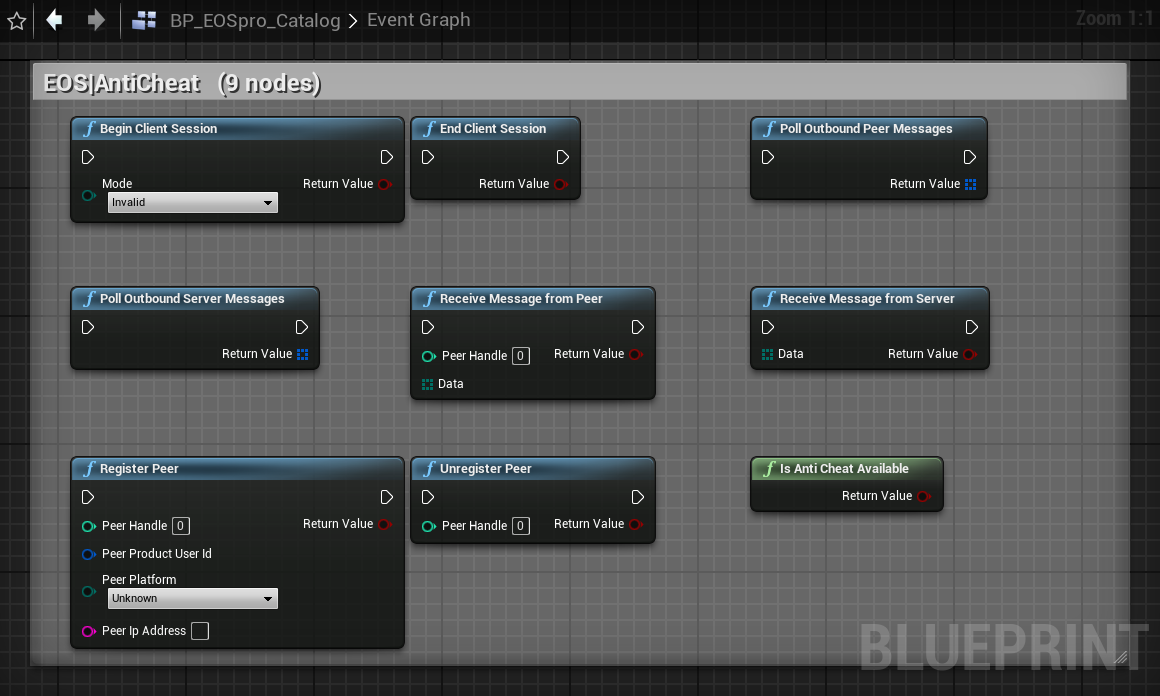The width and height of the screenshot is (1160, 696).
Task: Open Peer Platform dropdown set to Unknown
Action: pyautogui.click(x=192, y=598)
